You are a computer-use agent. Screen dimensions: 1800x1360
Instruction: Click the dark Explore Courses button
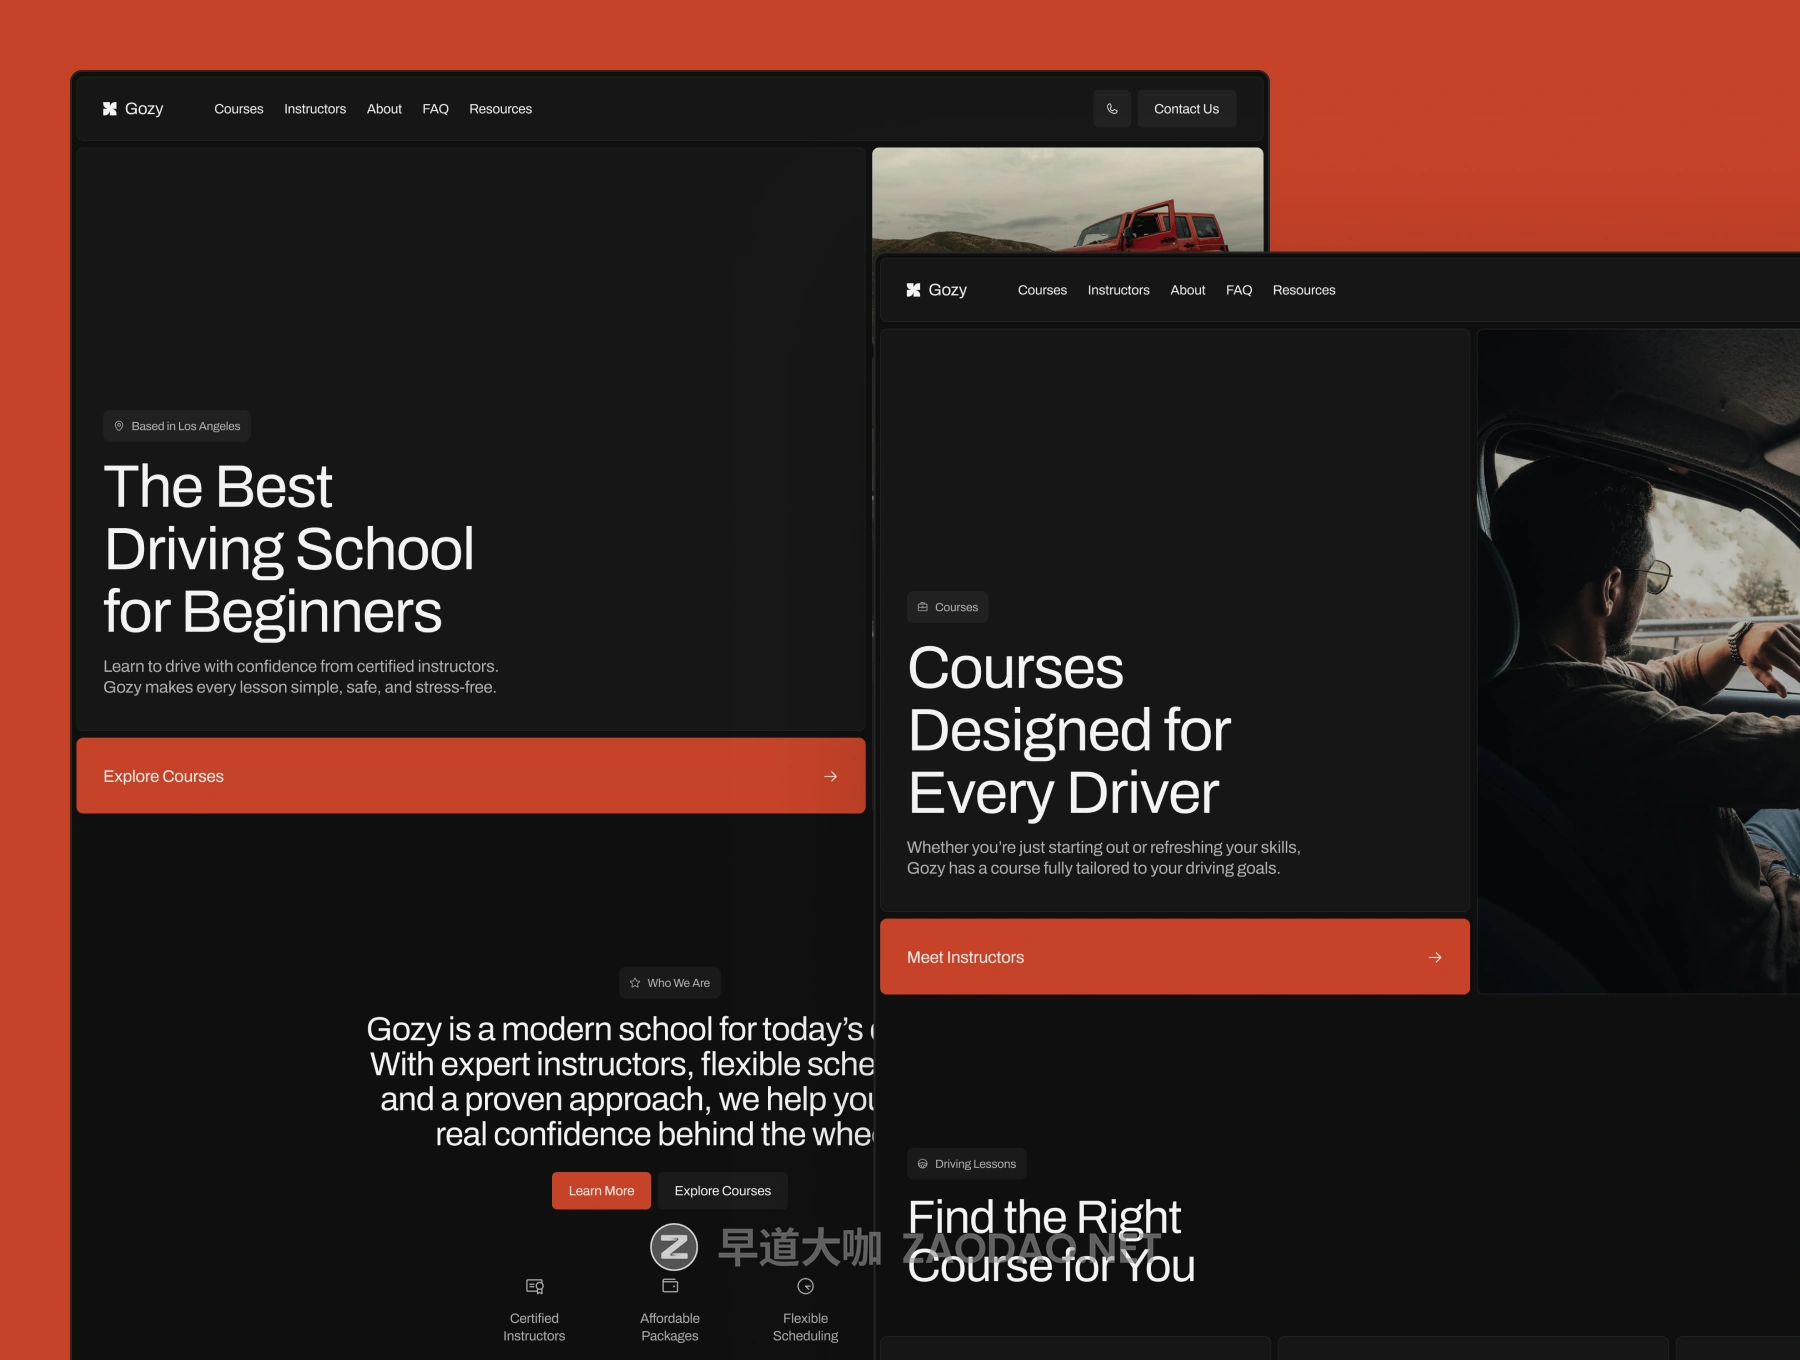point(722,1191)
